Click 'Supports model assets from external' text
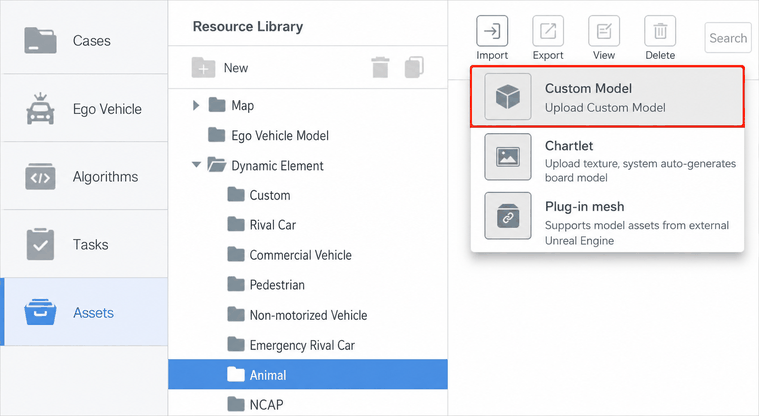The width and height of the screenshot is (759, 416). (x=637, y=225)
